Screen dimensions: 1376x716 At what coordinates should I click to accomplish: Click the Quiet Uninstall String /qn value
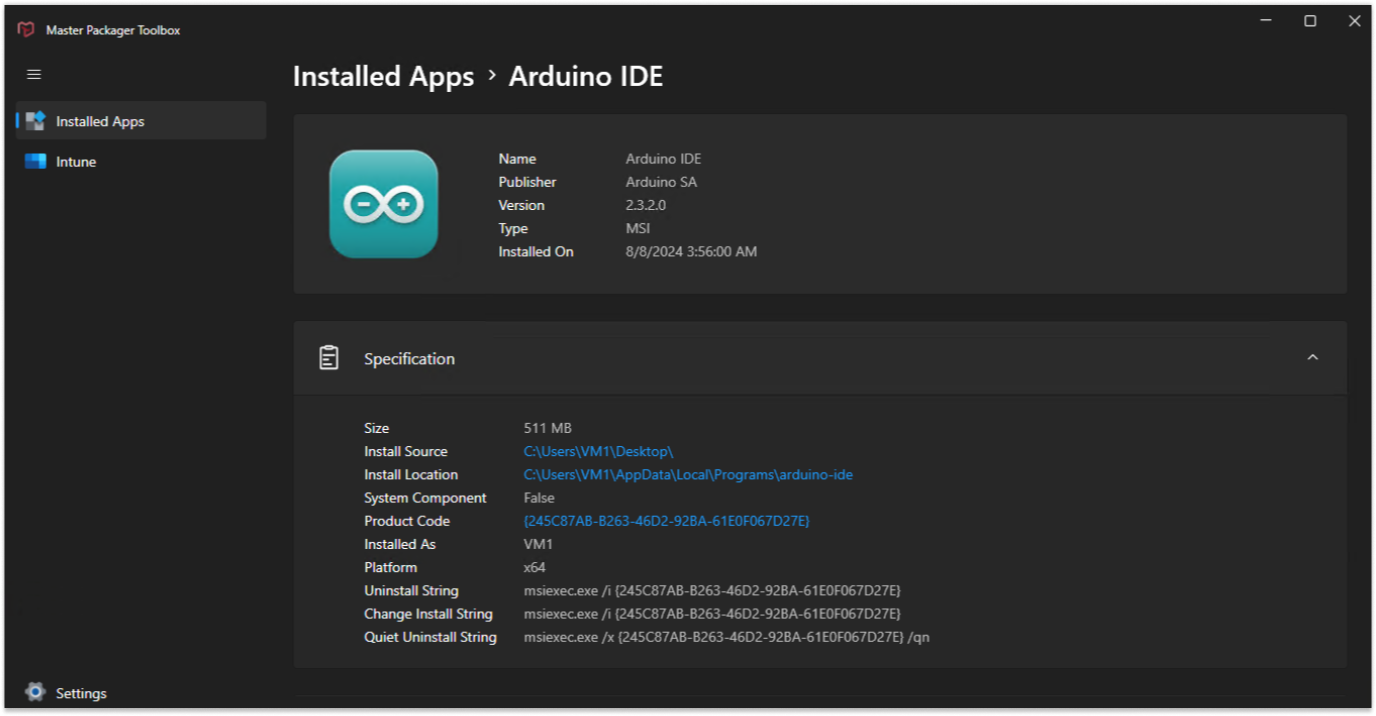727,637
